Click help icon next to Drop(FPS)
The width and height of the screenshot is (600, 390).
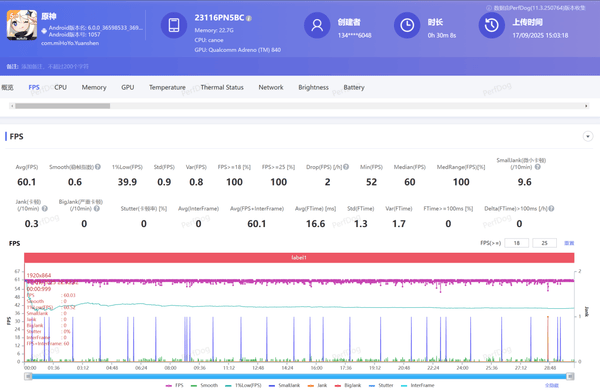point(346,167)
